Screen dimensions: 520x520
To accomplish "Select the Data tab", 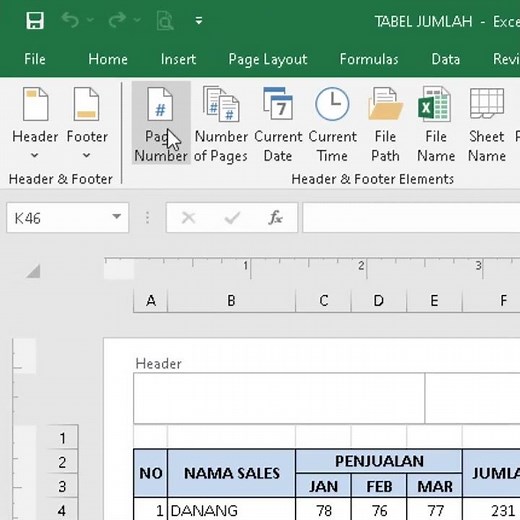I will [446, 59].
